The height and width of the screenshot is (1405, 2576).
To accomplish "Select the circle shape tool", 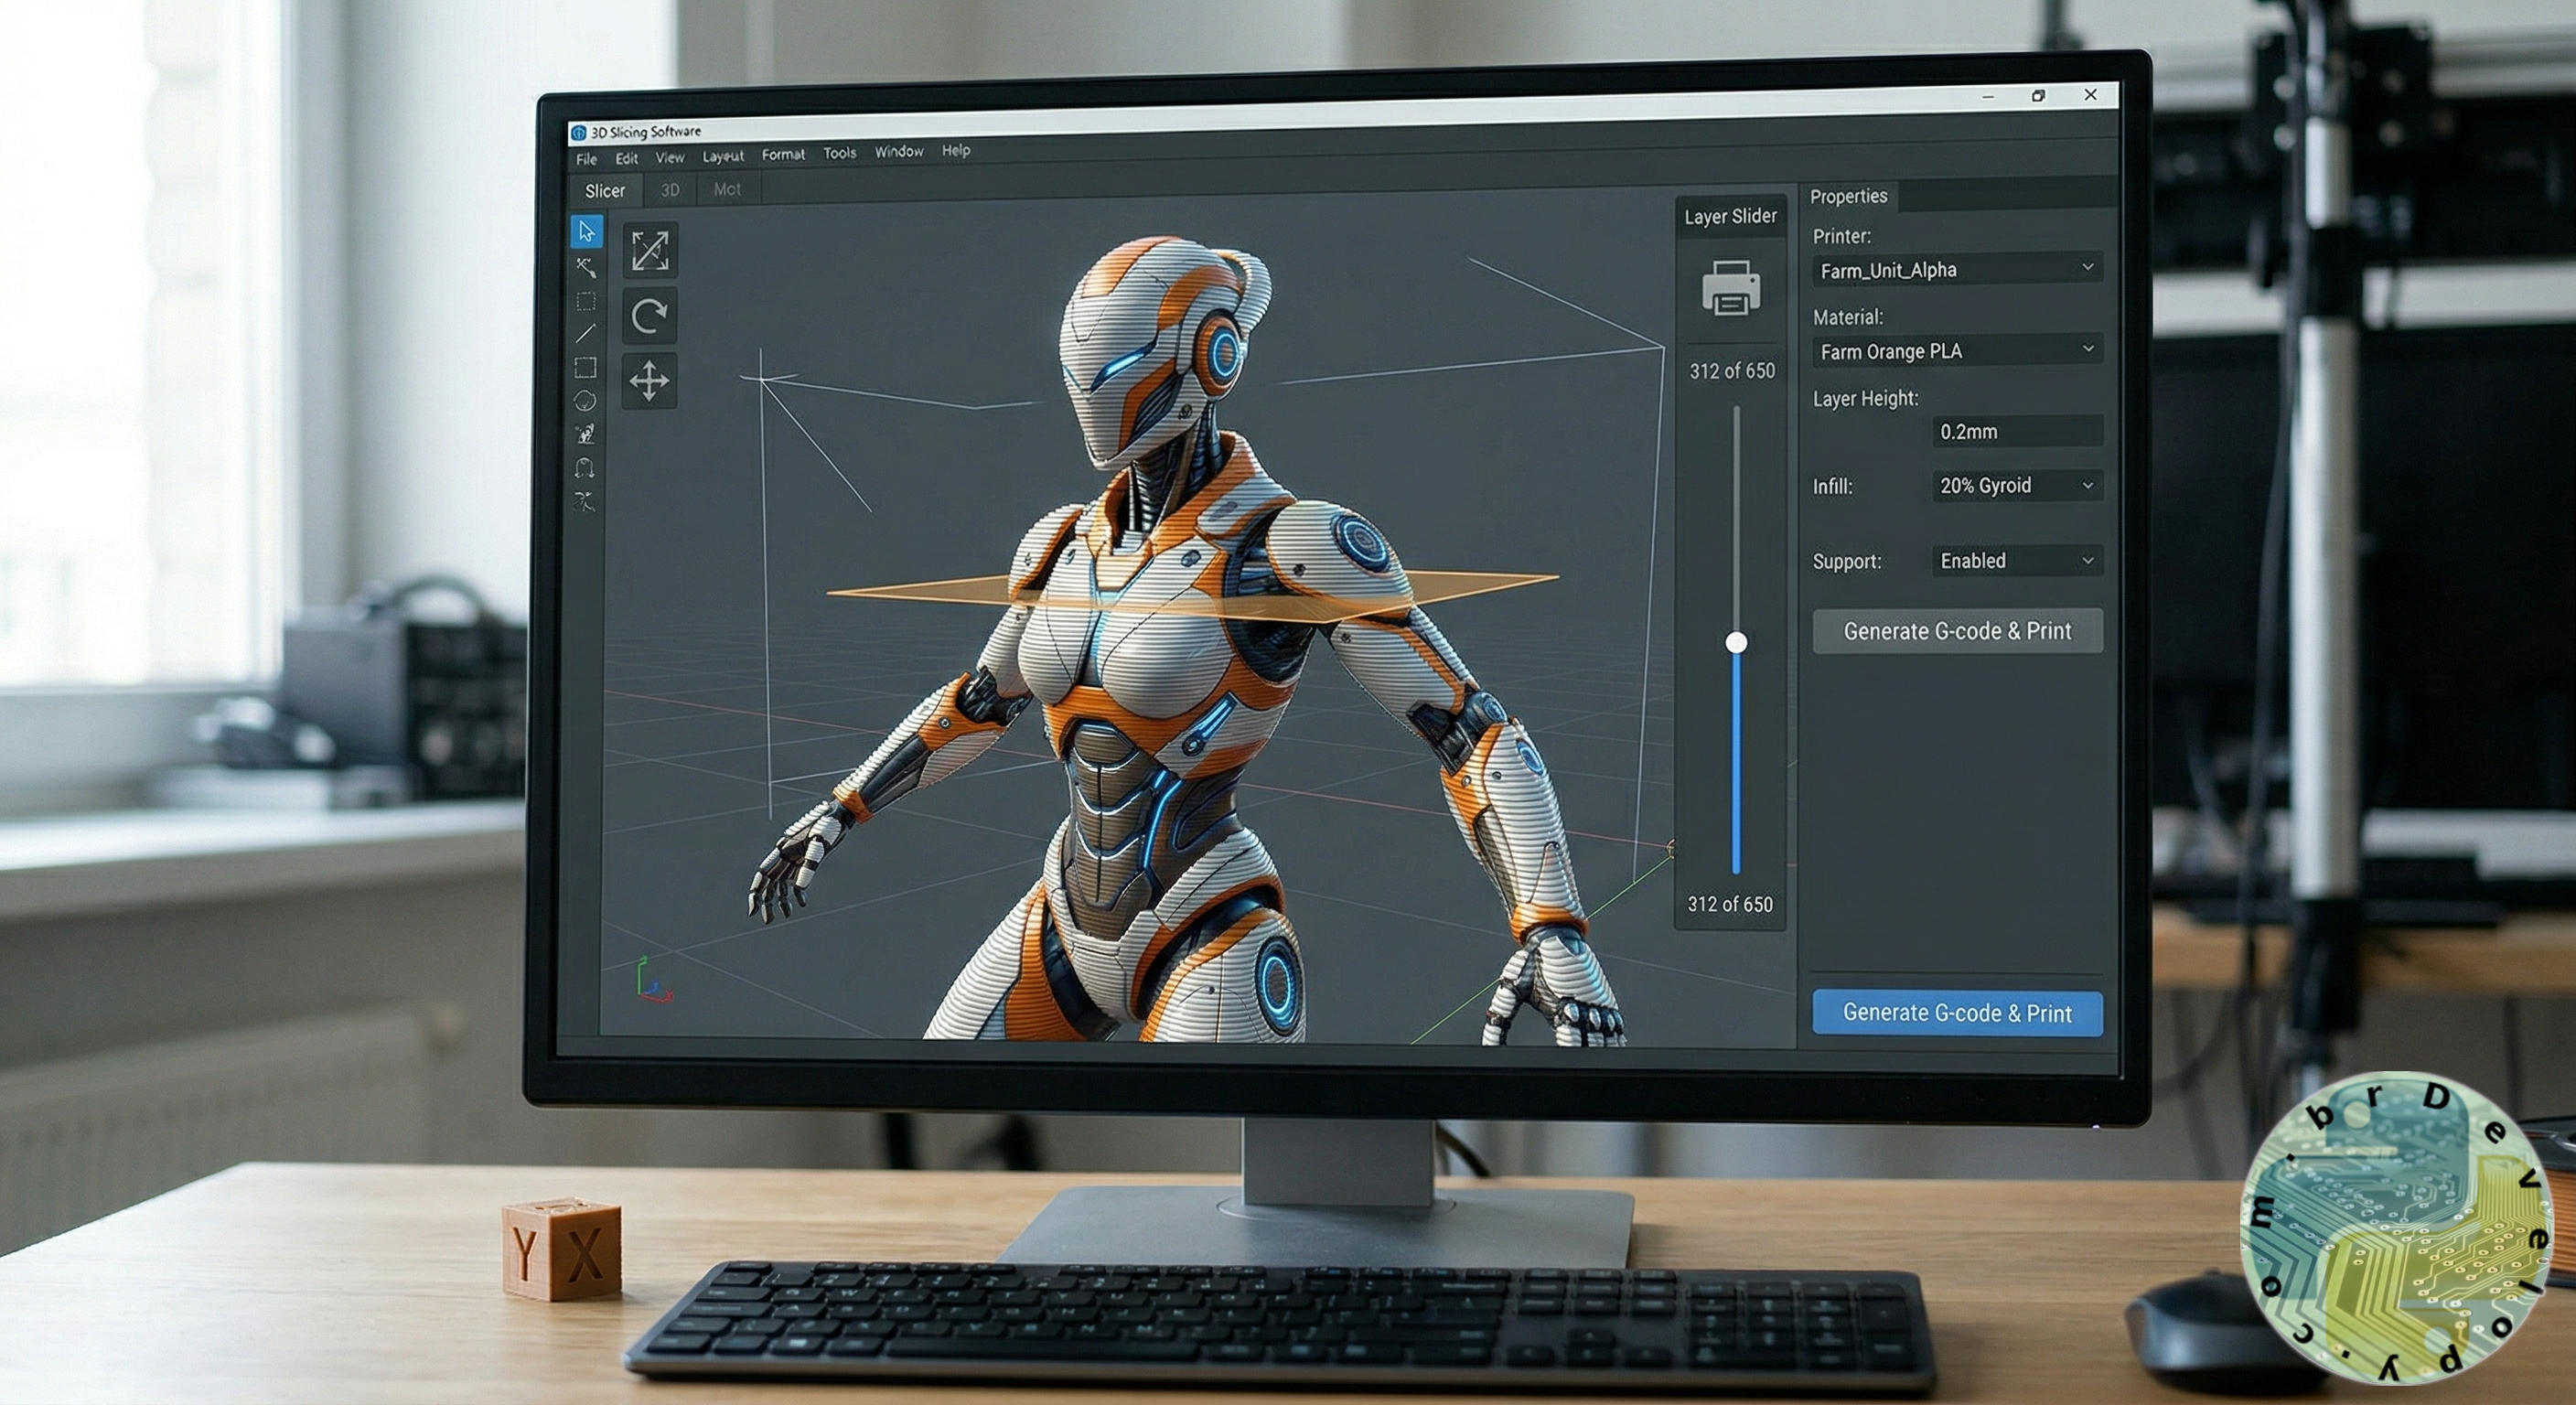I will (586, 399).
